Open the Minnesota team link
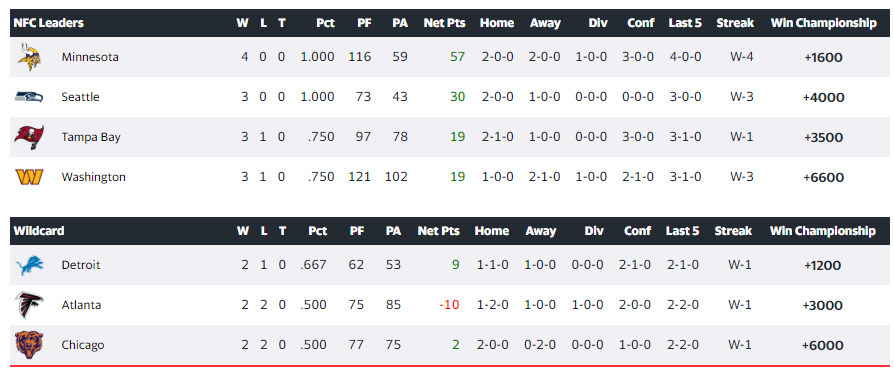The width and height of the screenshot is (894, 368). pyautogui.click(x=90, y=57)
